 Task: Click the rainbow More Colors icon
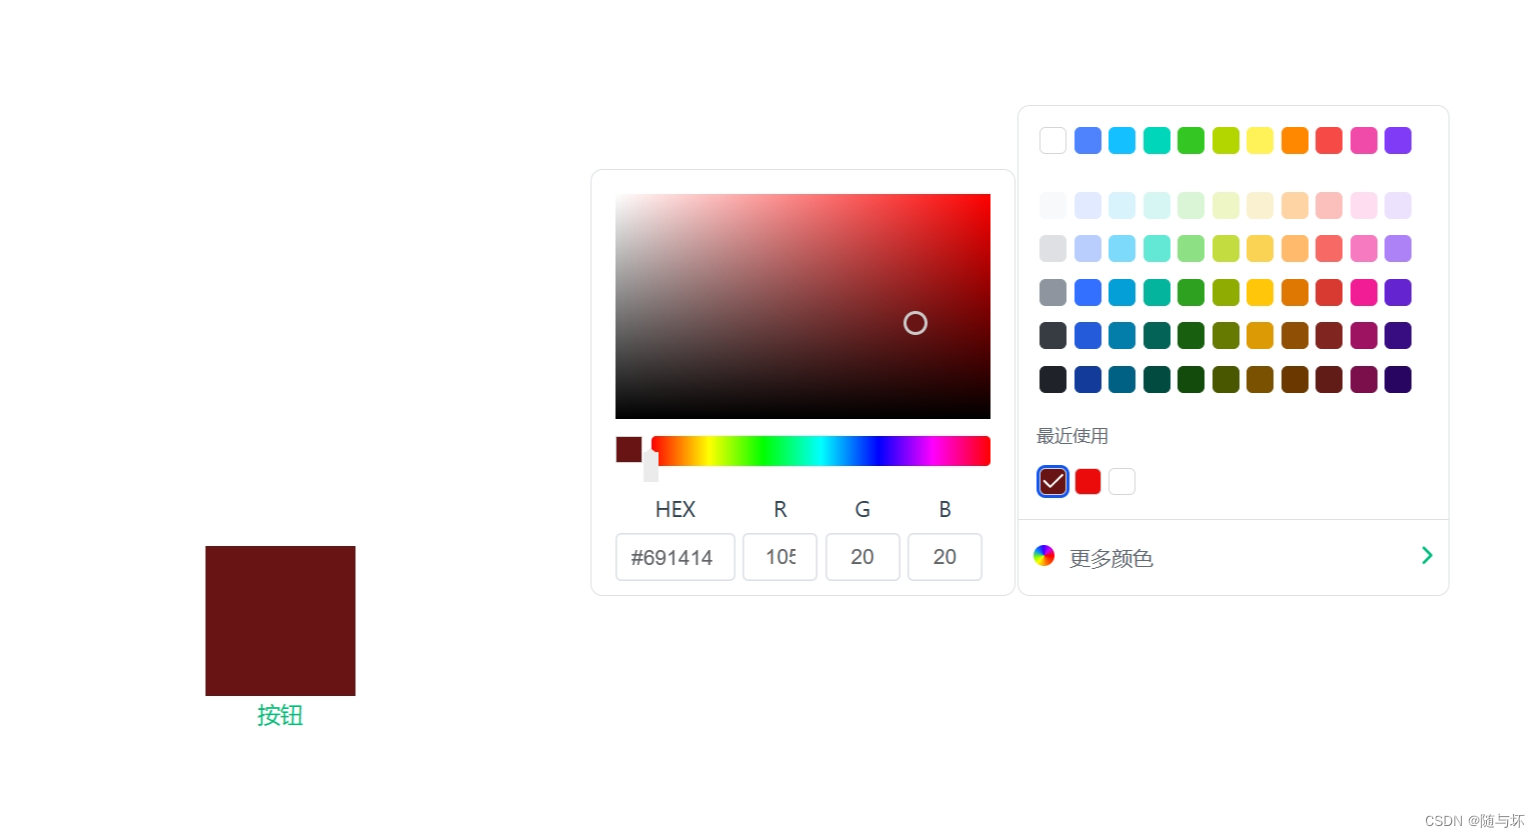pos(1044,556)
